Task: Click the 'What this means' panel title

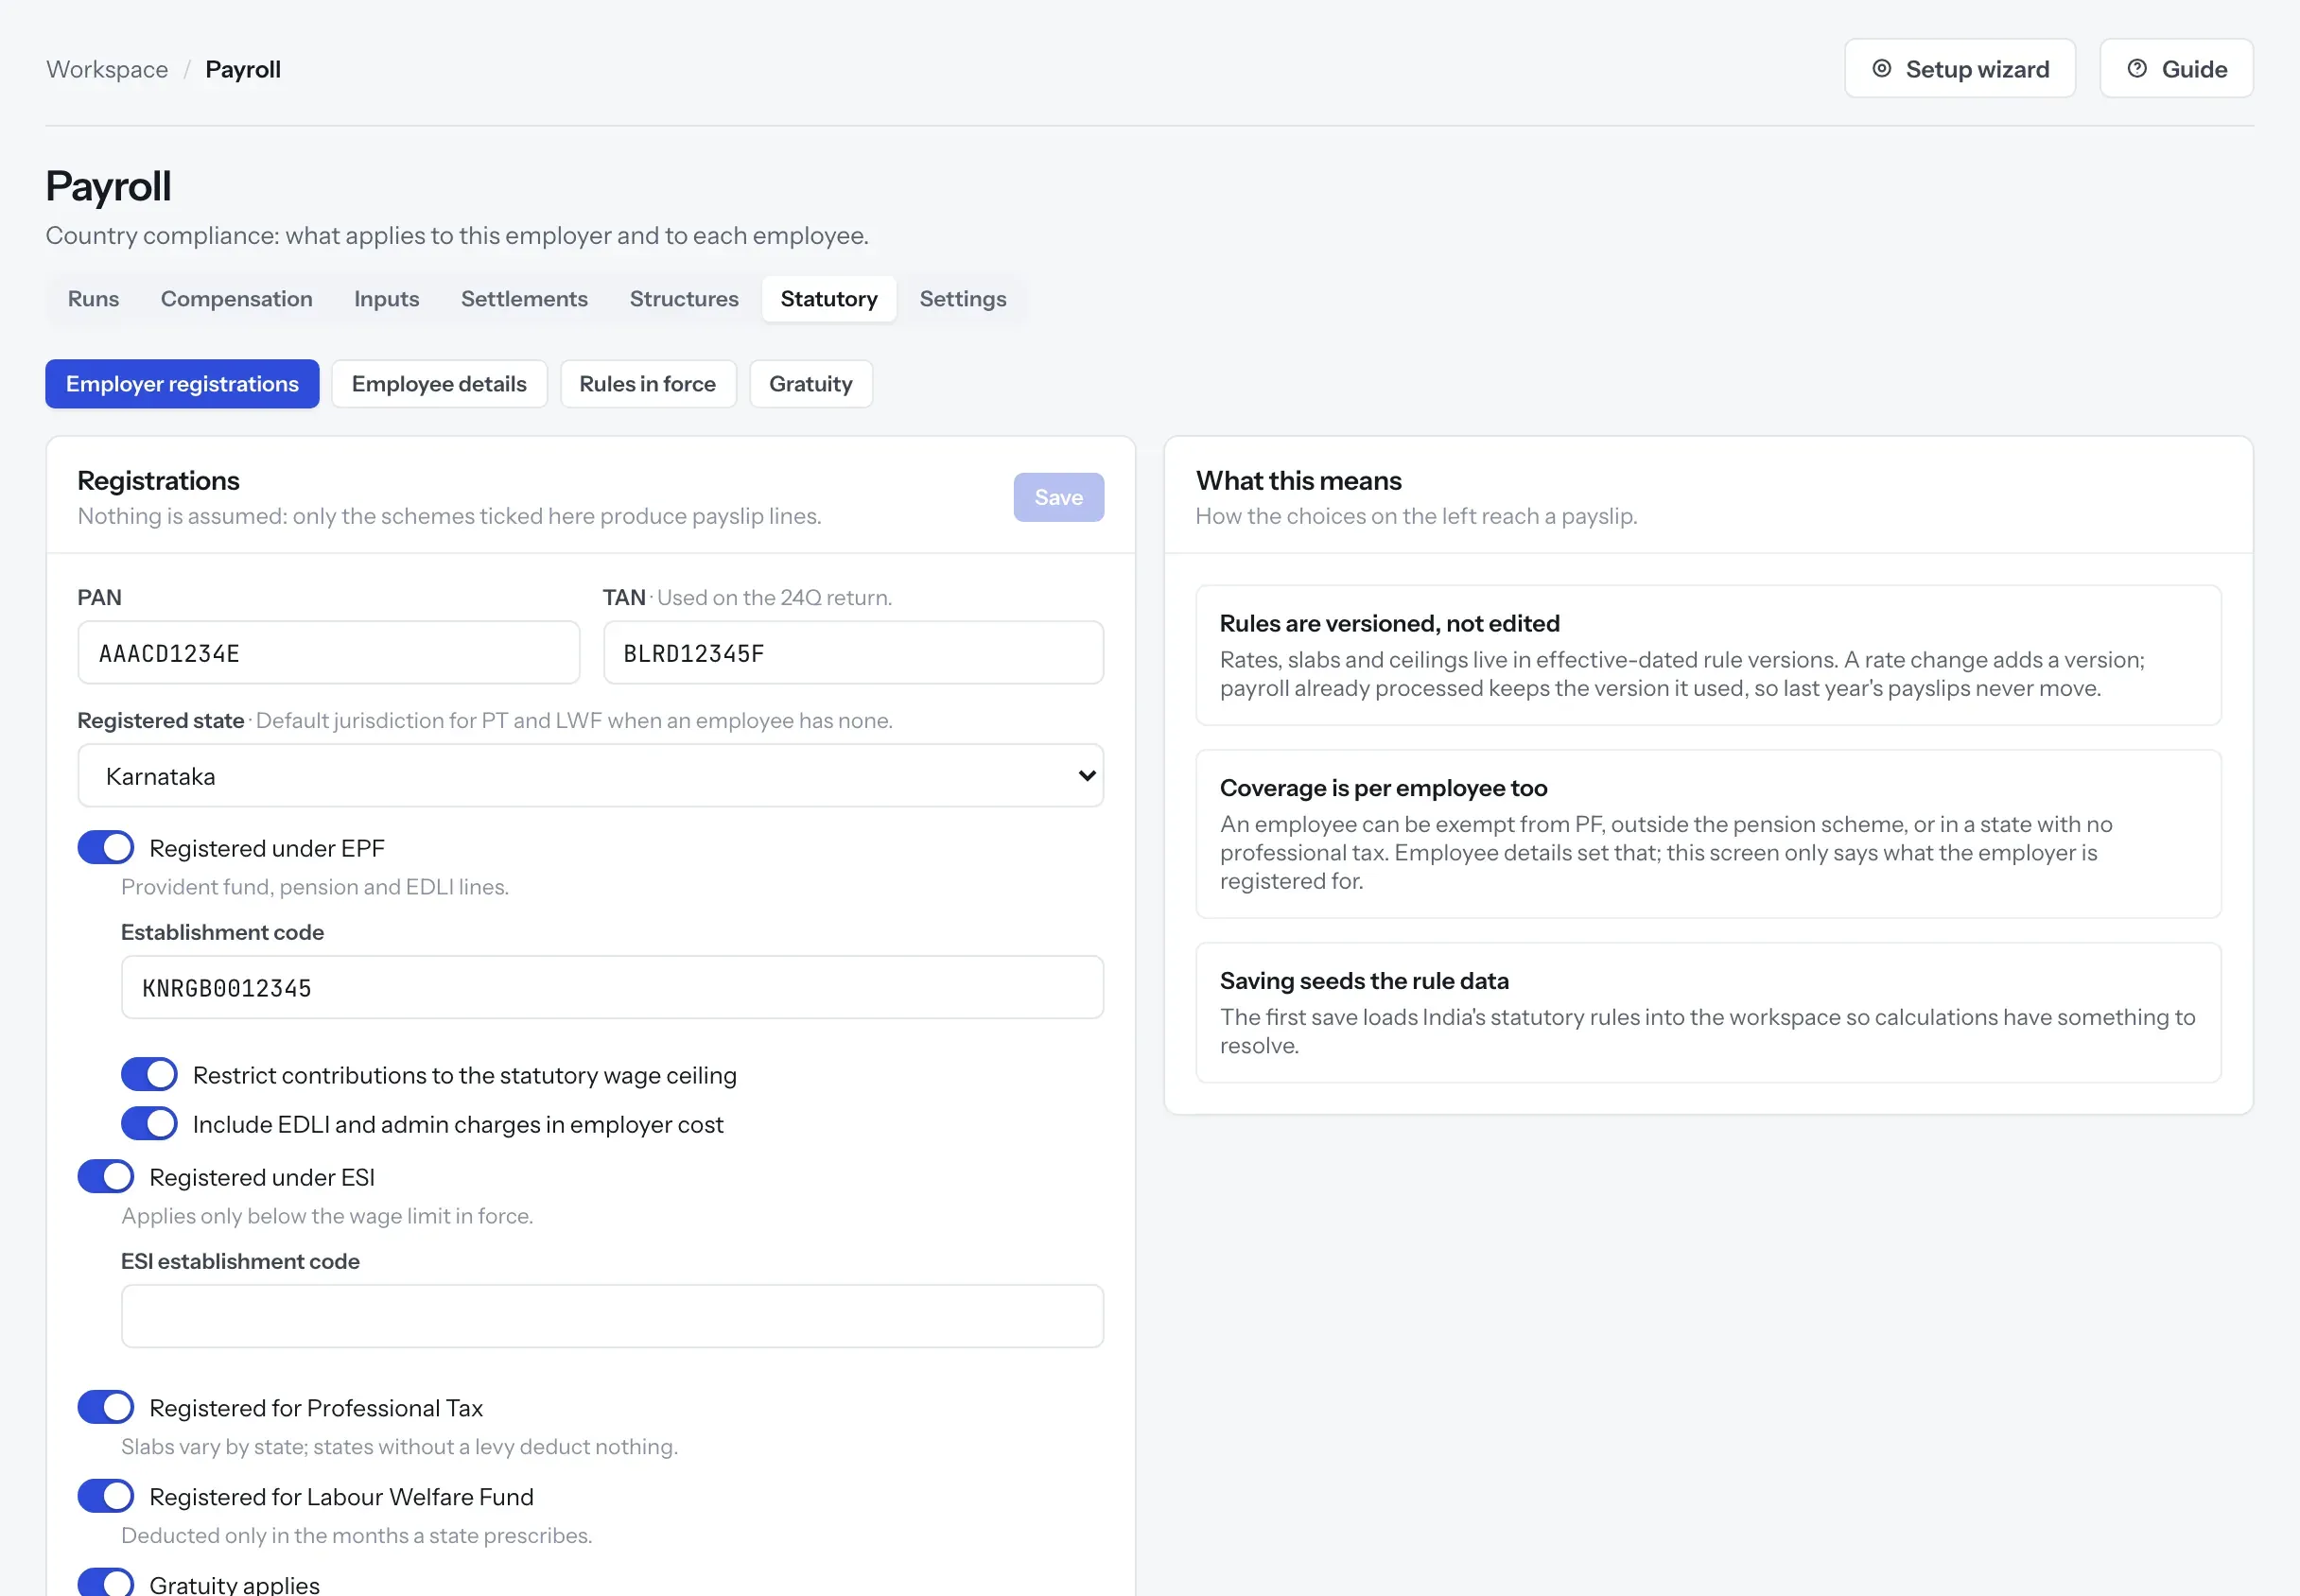Action: coord(1299,481)
